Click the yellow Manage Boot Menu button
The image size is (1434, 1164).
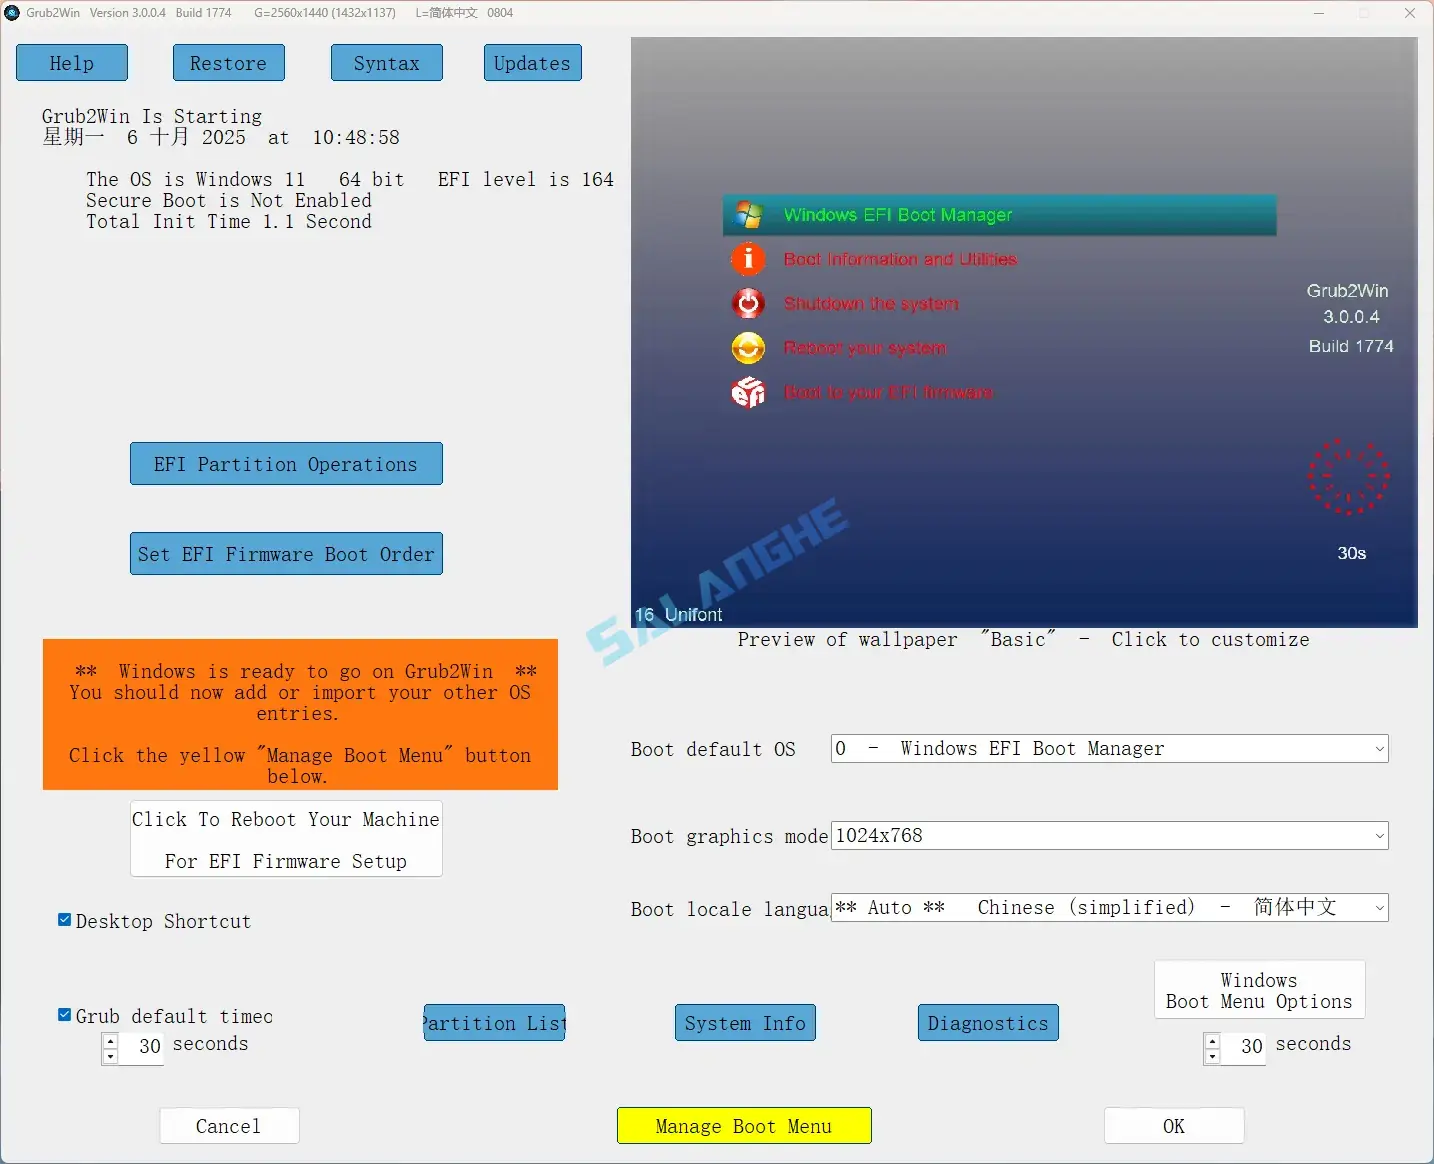pos(743,1125)
